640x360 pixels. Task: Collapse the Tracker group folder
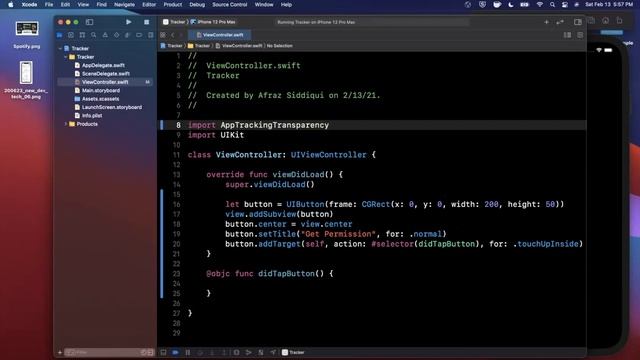point(66,57)
